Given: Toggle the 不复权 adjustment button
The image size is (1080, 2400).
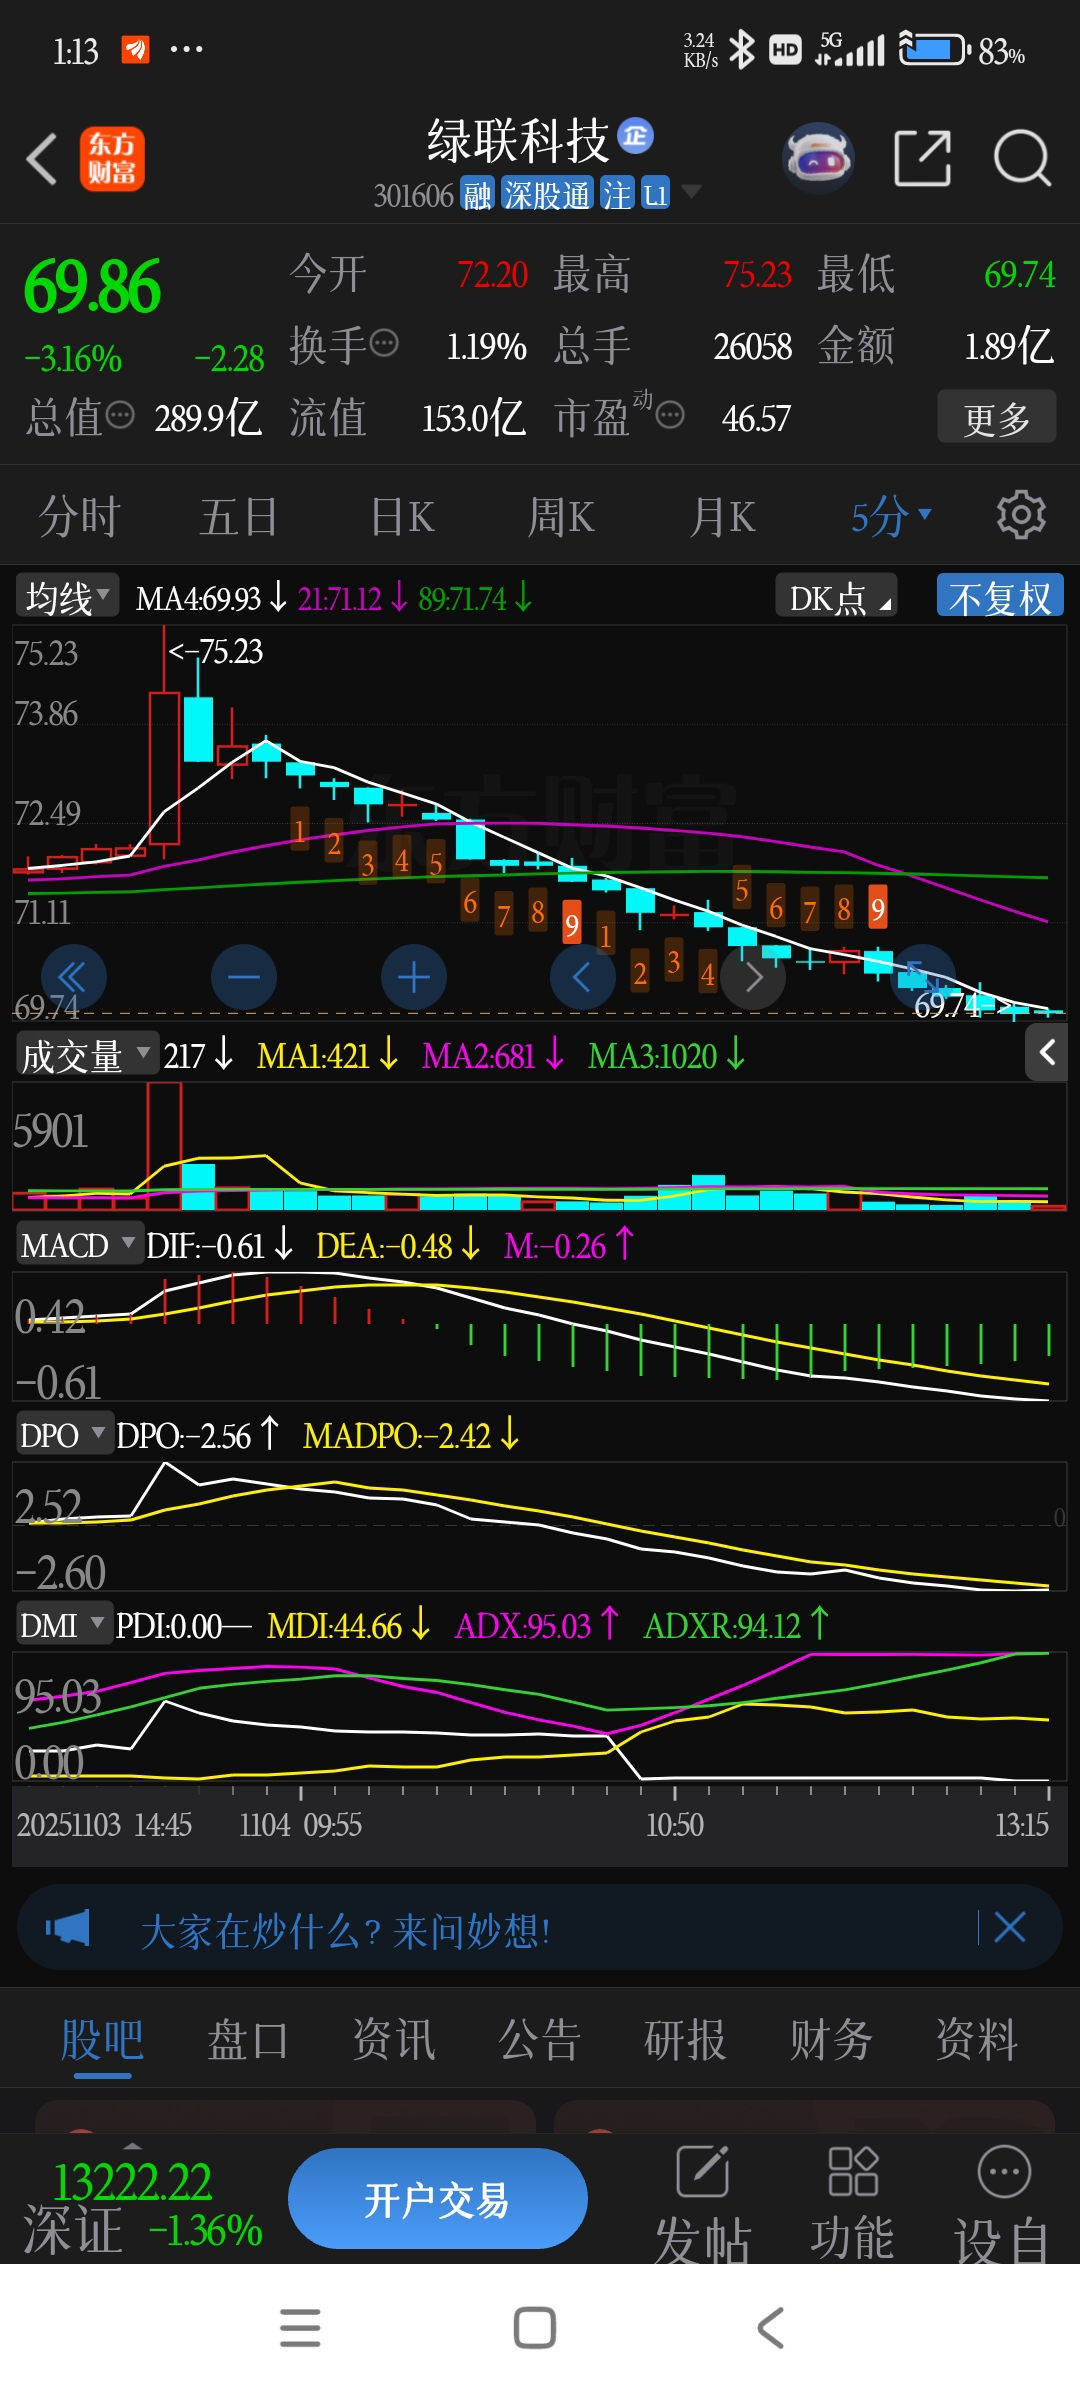Looking at the screenshot, I should click(x=1000, y=597).
